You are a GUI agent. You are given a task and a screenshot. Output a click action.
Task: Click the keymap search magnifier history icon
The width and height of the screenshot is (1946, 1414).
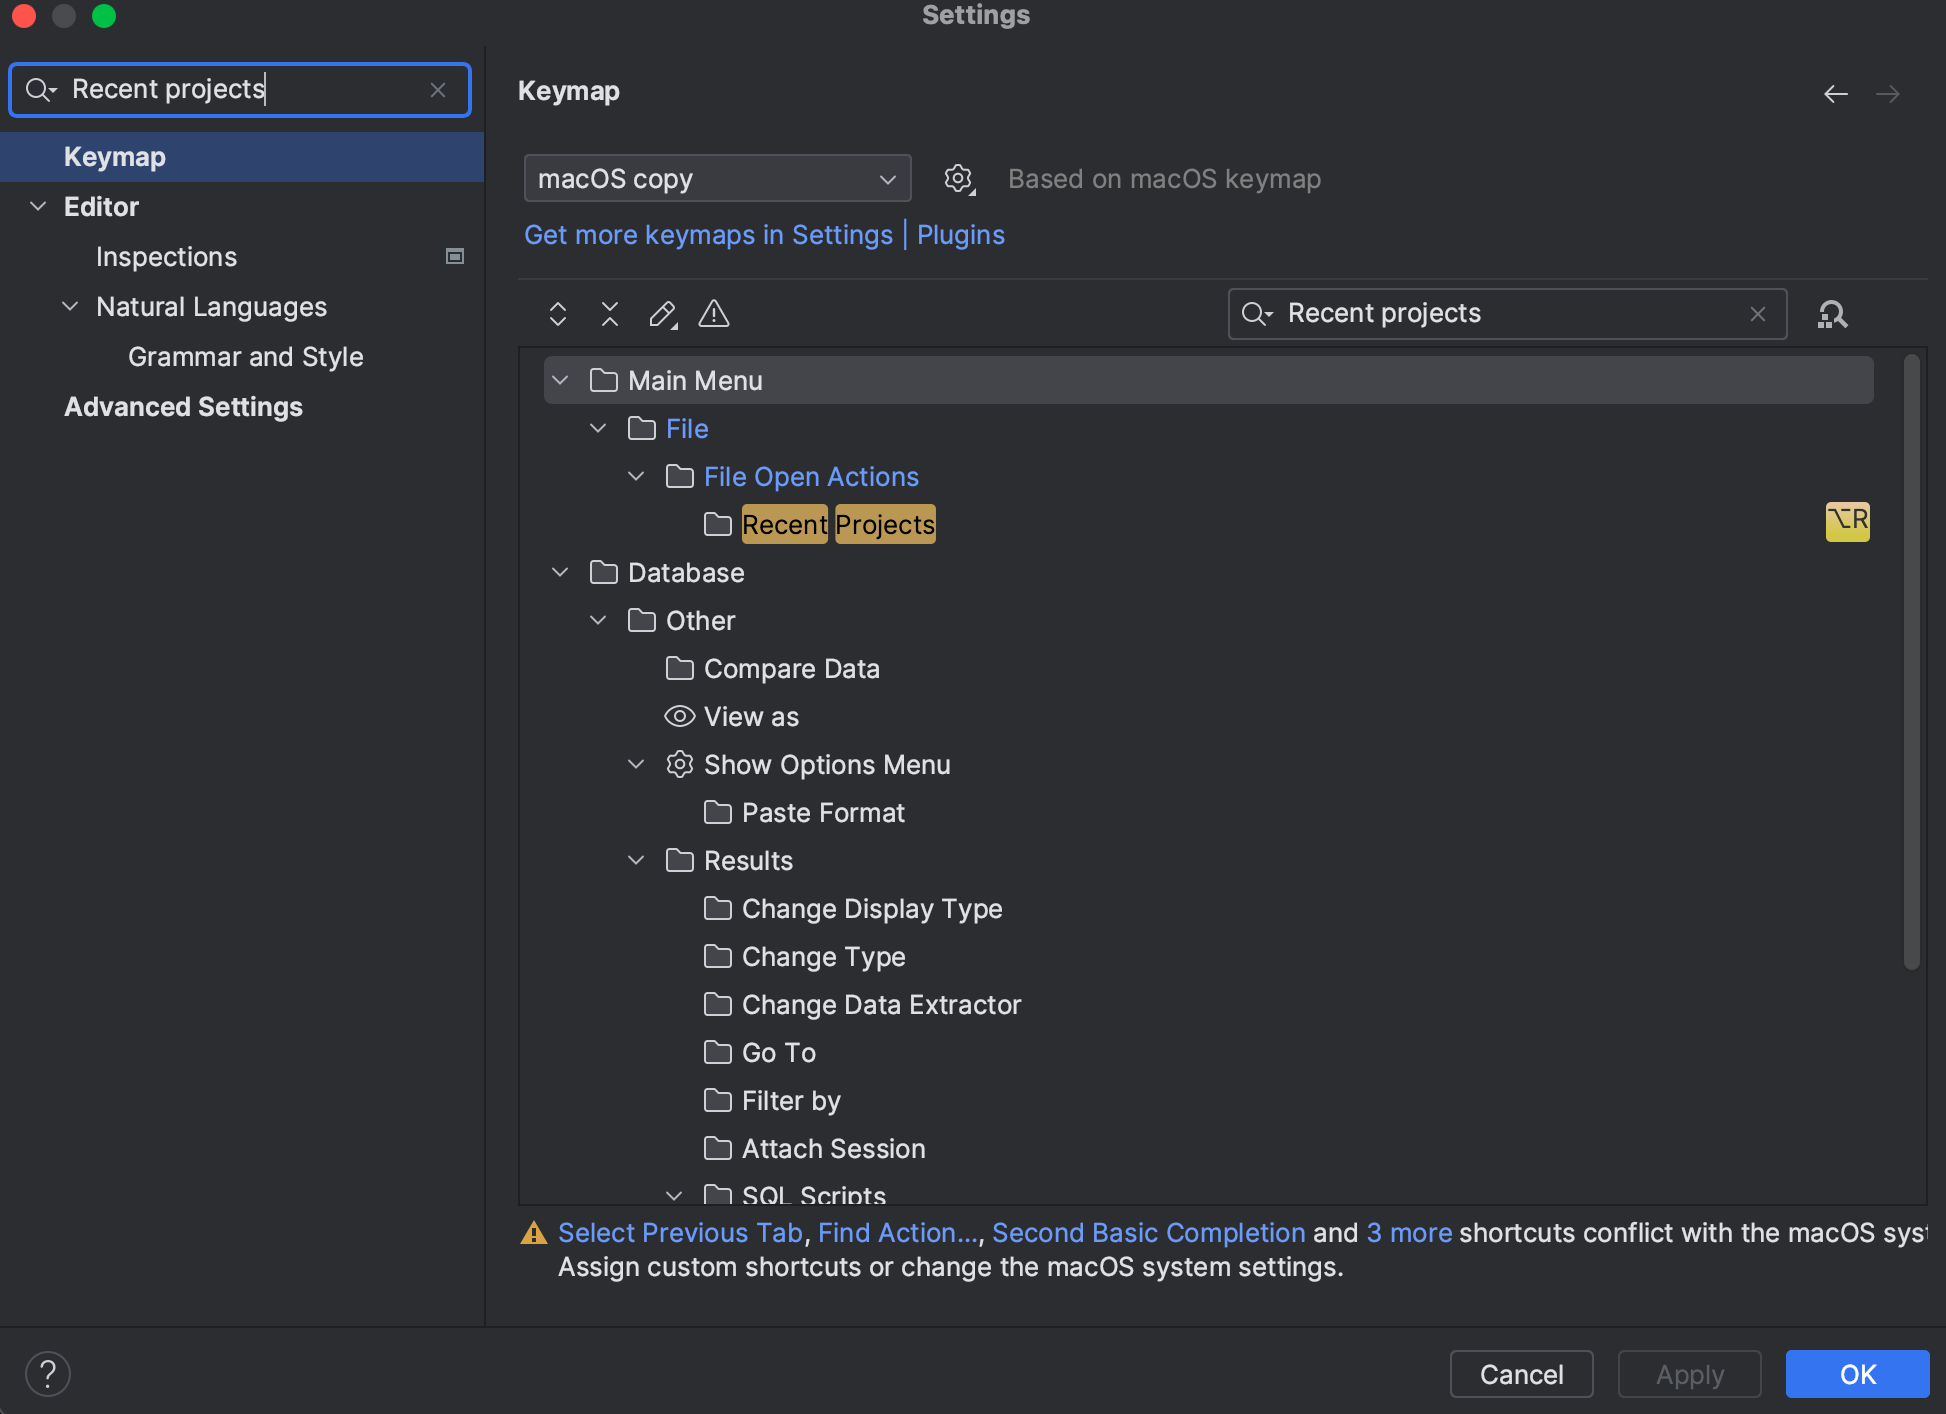1257,314
